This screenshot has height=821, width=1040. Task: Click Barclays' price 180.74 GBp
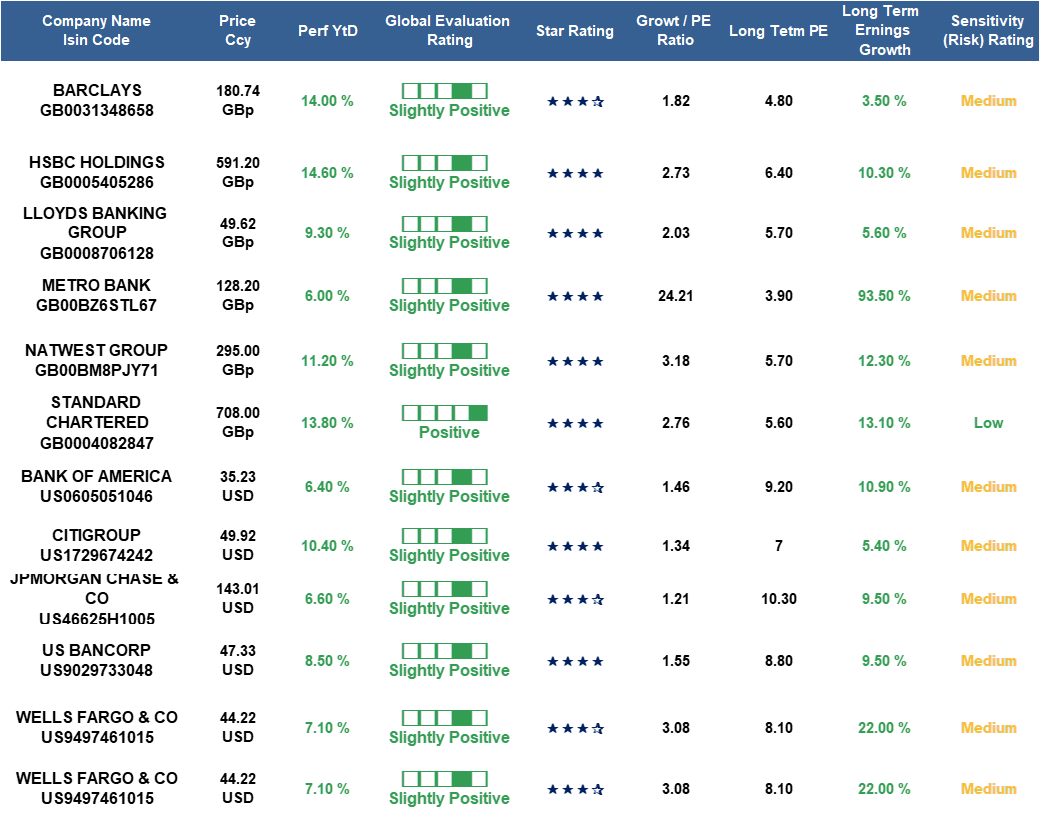(x=238, y=100)
